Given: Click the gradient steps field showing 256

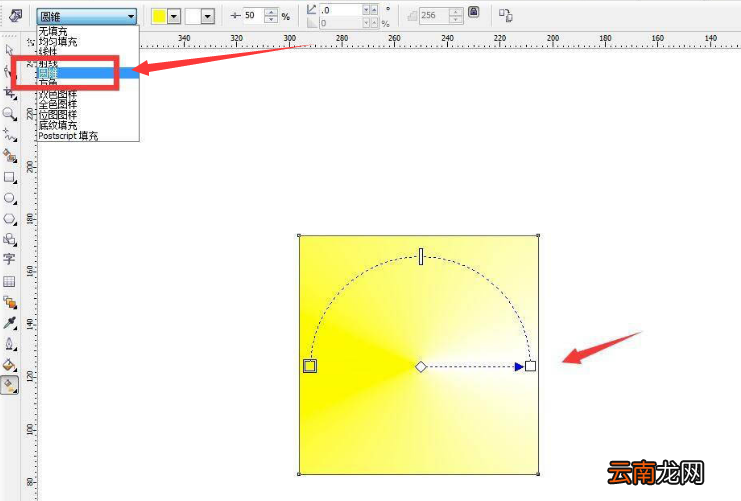Looking at the screenshot, I should [434, 16].
